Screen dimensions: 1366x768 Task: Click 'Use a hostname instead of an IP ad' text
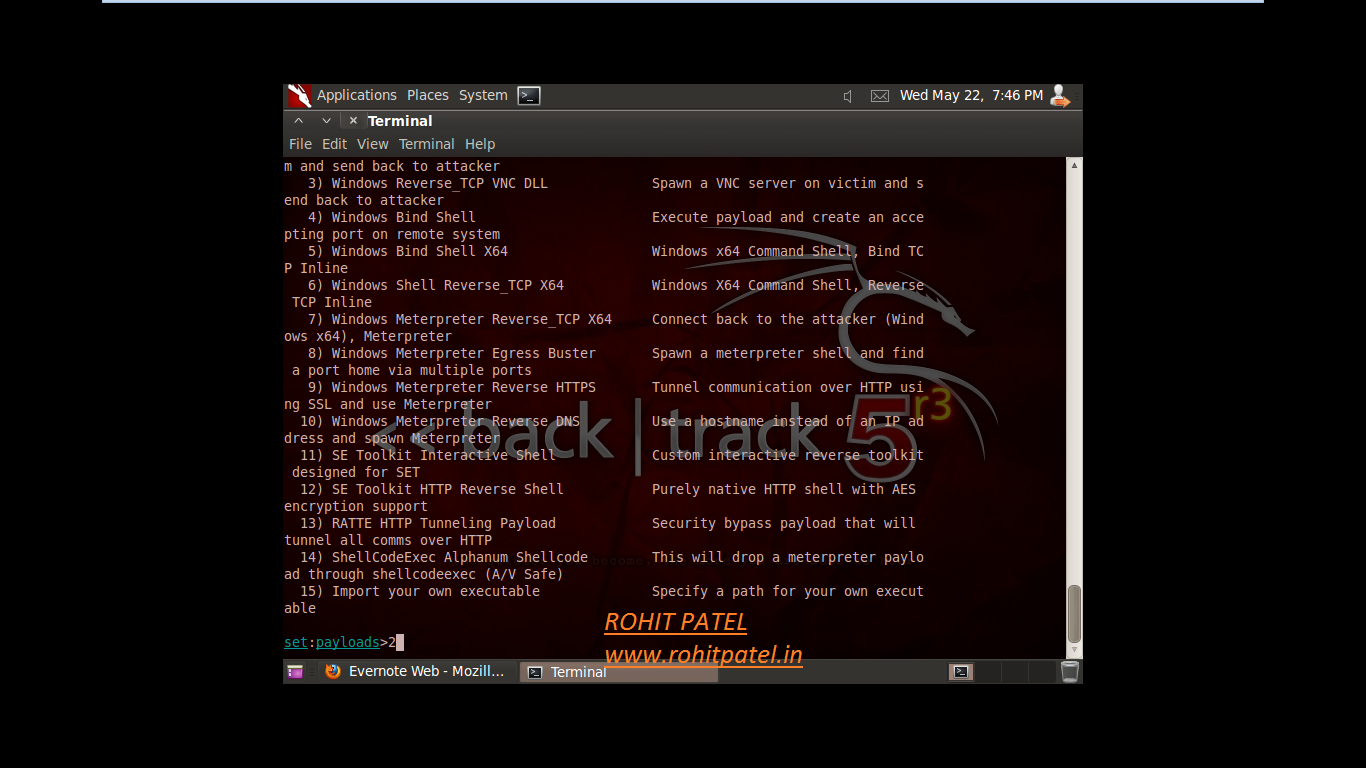[788, 421]
